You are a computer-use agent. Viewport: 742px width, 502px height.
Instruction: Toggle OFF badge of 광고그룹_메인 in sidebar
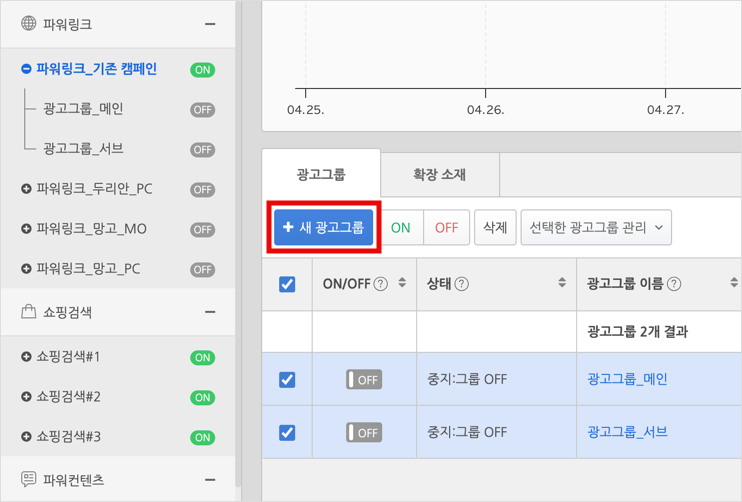tap(203, 110)
